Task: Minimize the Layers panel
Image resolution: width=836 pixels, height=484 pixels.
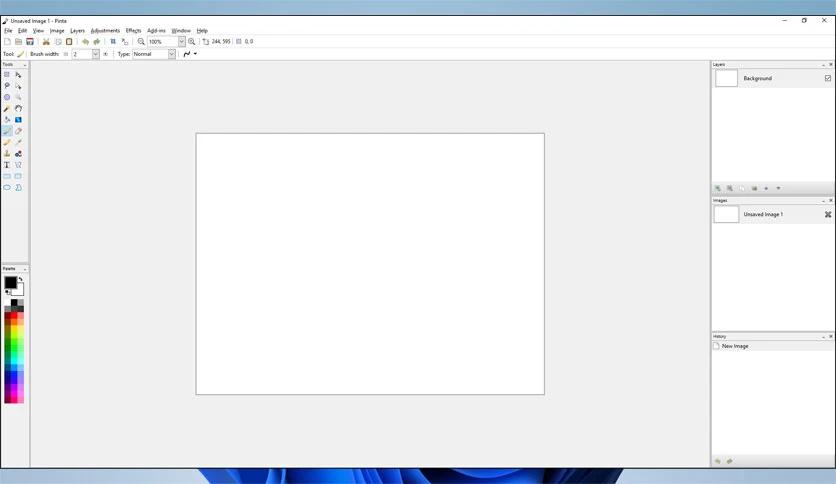Action: (823, 64)
